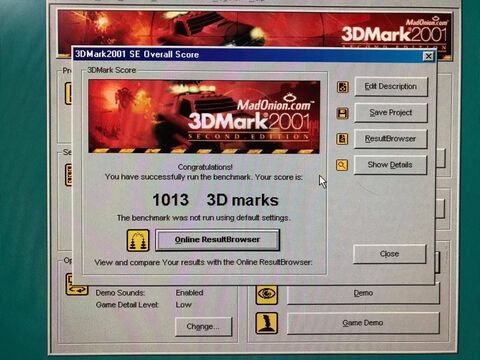Click the main window 3DMark2001 header banner

[x=255, y=30]
